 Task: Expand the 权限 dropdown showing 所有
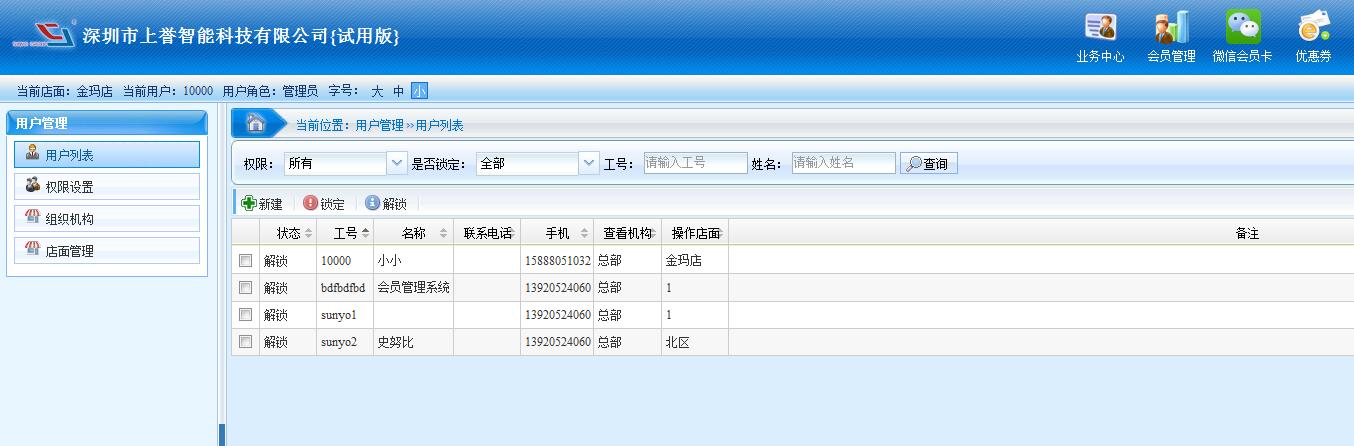point(397,163)
